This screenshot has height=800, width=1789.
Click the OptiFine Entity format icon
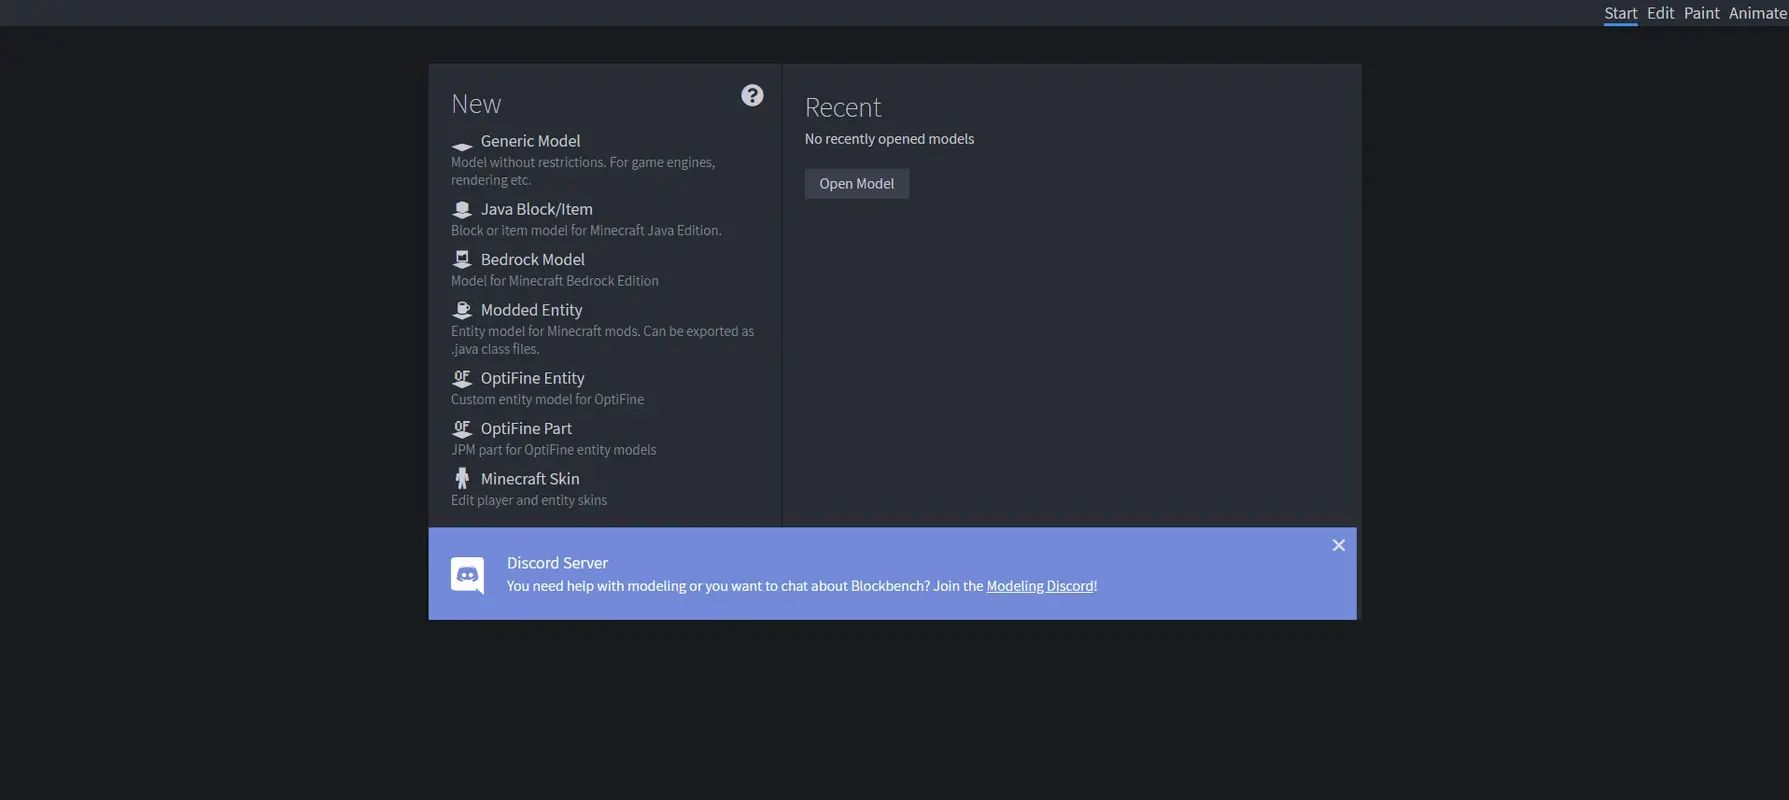pos(461,379)
